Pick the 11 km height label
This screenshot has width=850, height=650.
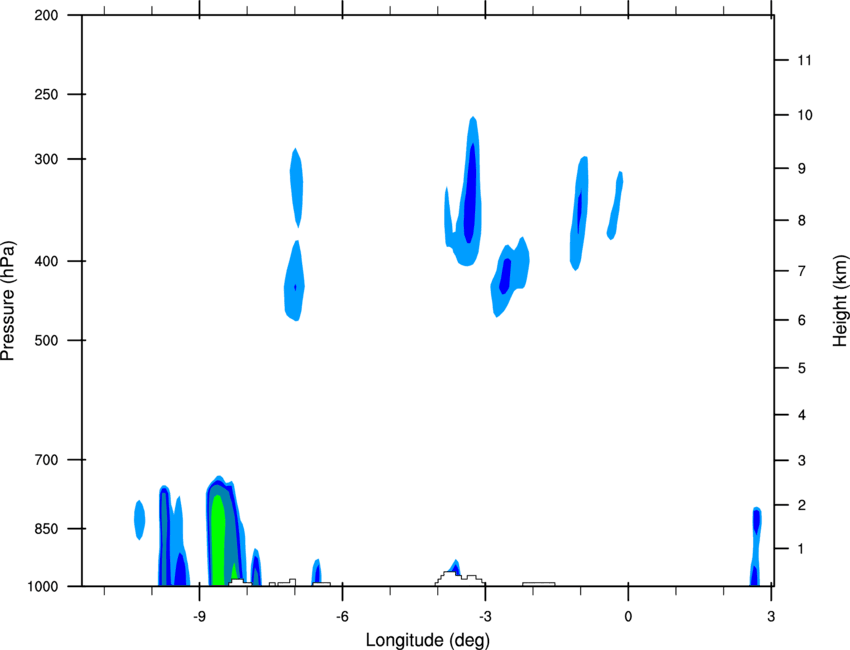(804, 60)
